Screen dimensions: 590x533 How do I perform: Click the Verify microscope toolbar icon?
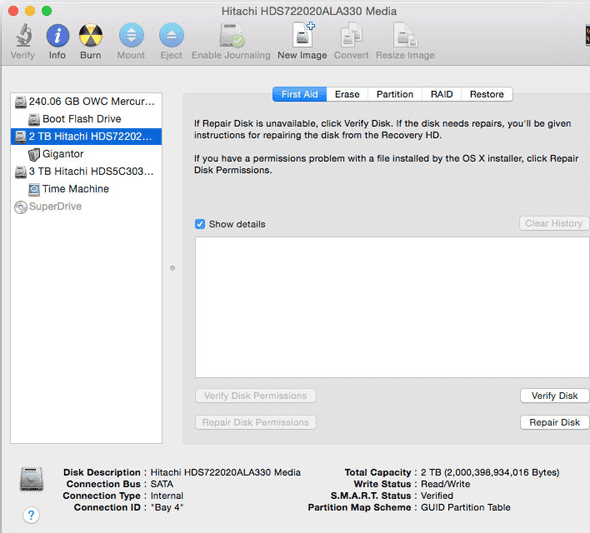click(23, 36)
